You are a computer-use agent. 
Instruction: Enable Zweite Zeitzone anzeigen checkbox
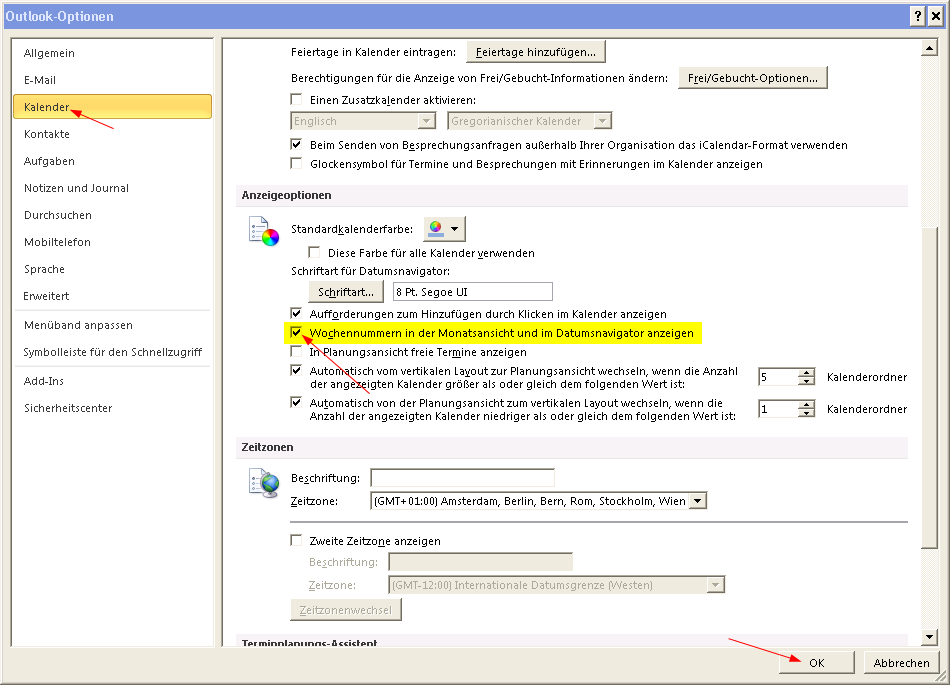point(296,540)
